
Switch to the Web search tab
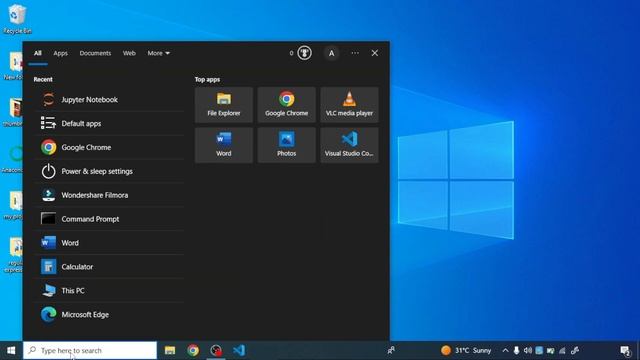click(129, 53)
